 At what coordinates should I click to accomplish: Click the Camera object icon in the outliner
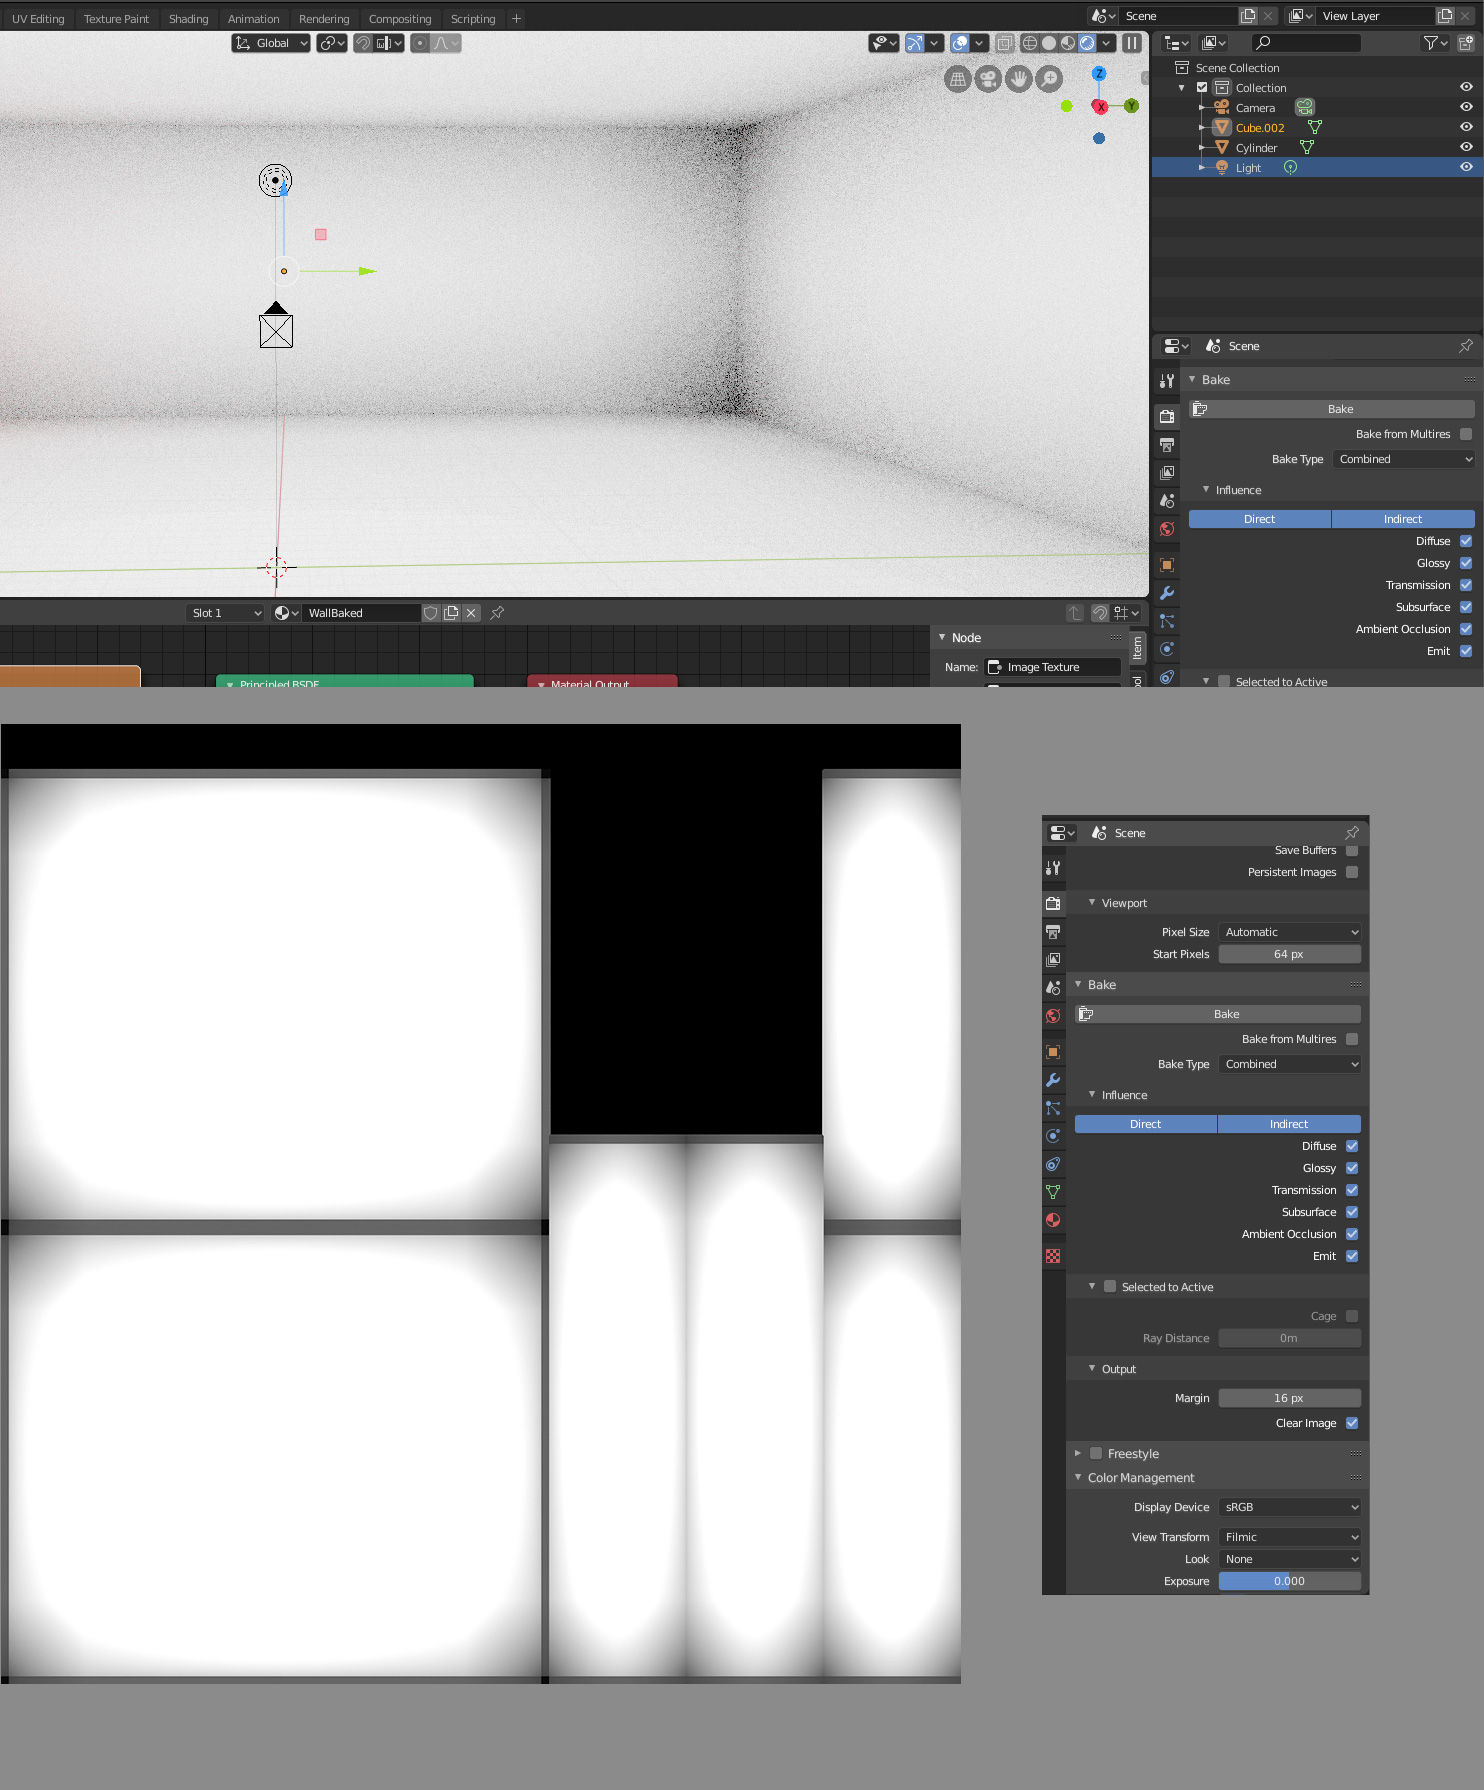pyautogui.click(x=1221, y=107)
